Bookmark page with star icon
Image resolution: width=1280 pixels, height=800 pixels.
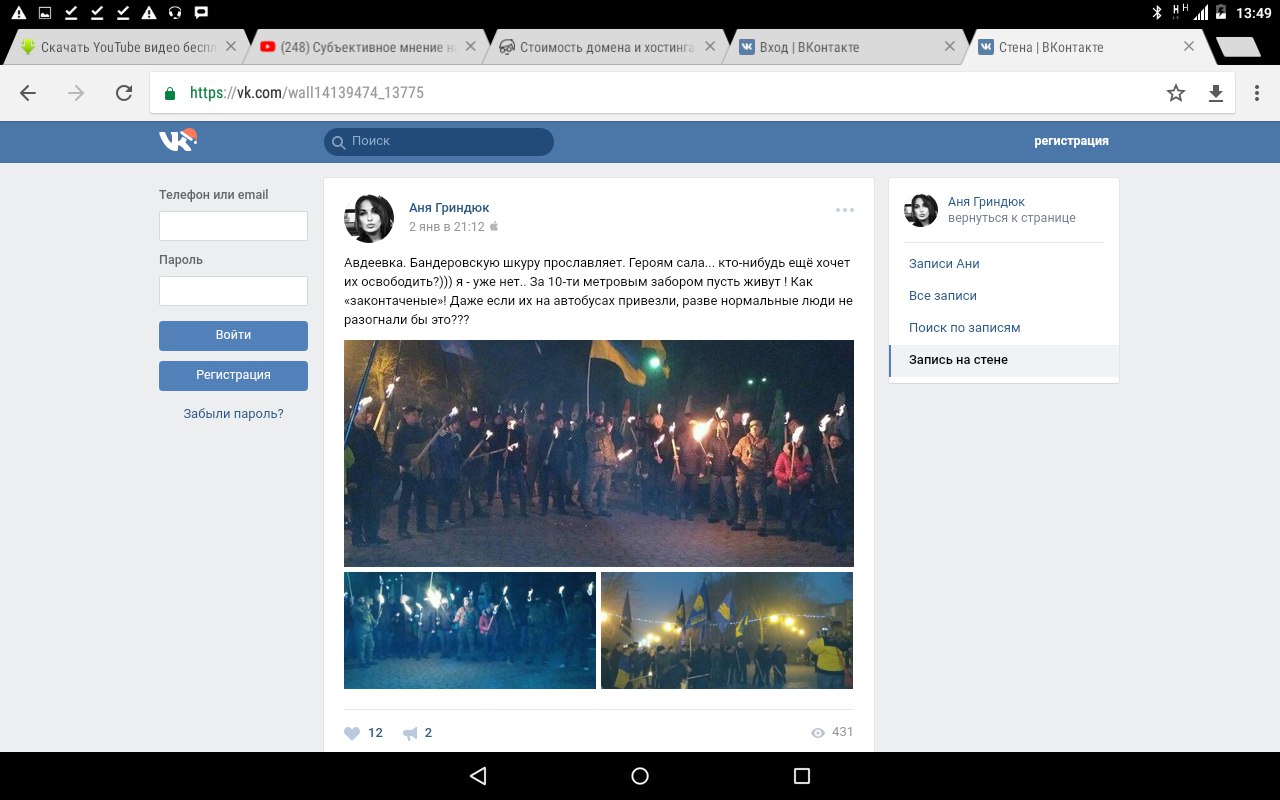coord(1176,93)
